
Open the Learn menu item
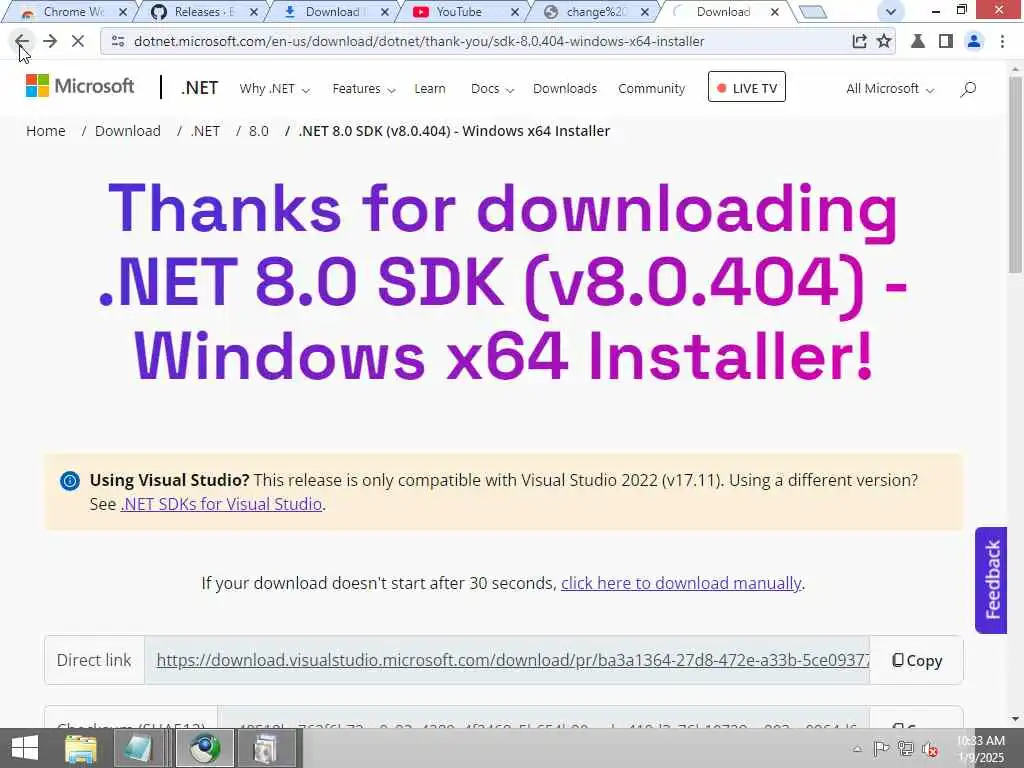pos(430,88)
